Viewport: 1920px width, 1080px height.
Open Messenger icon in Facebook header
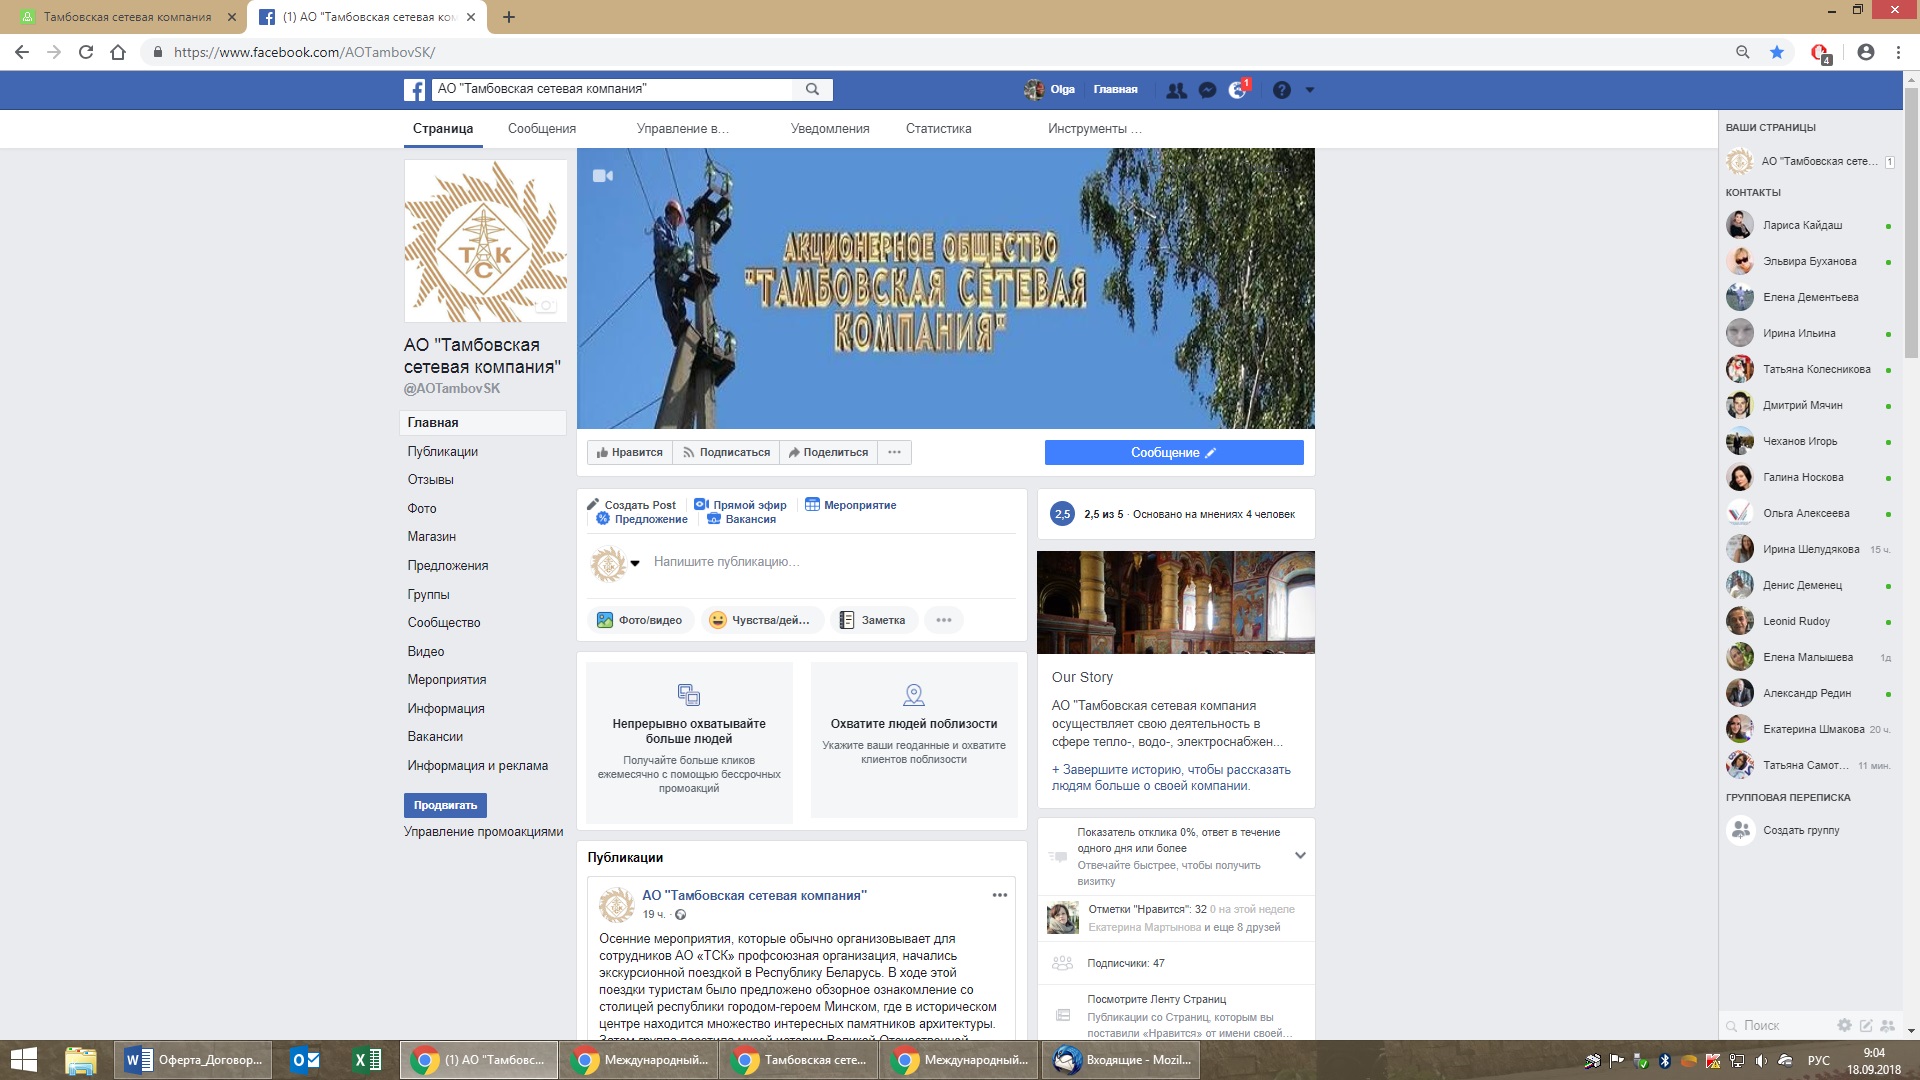click(1207, 90)
